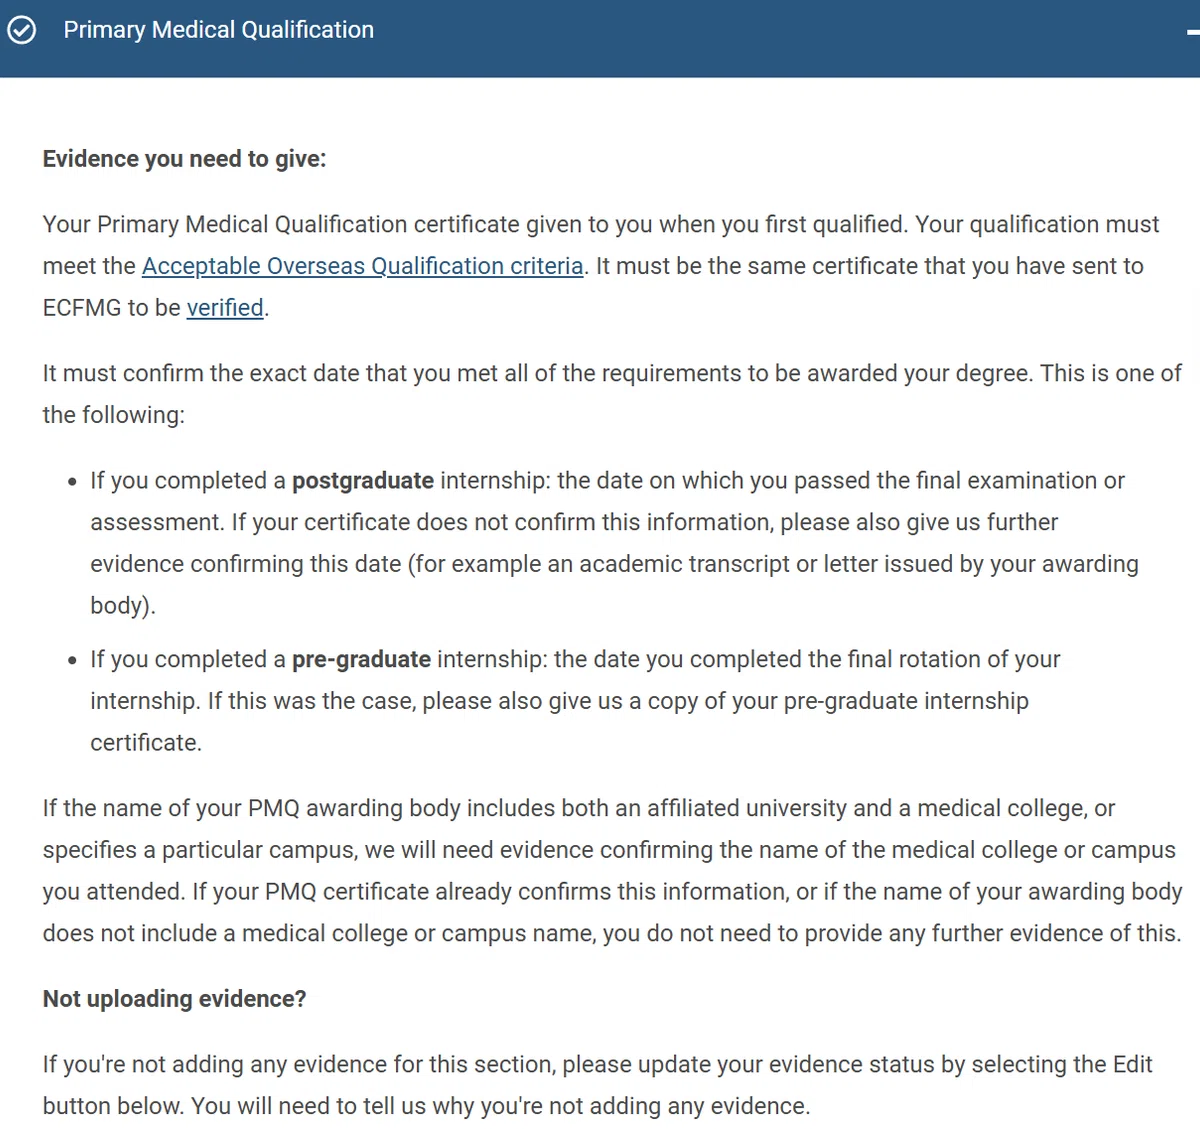
Task: Click the 'Evidence you need to give:' heading
Action: pos(184,159)
